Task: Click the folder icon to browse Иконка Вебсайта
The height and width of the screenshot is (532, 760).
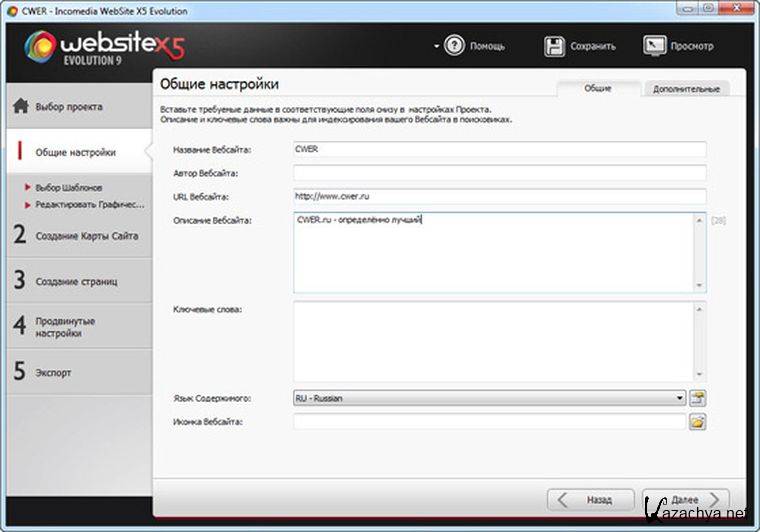Action: pos(697,422)
